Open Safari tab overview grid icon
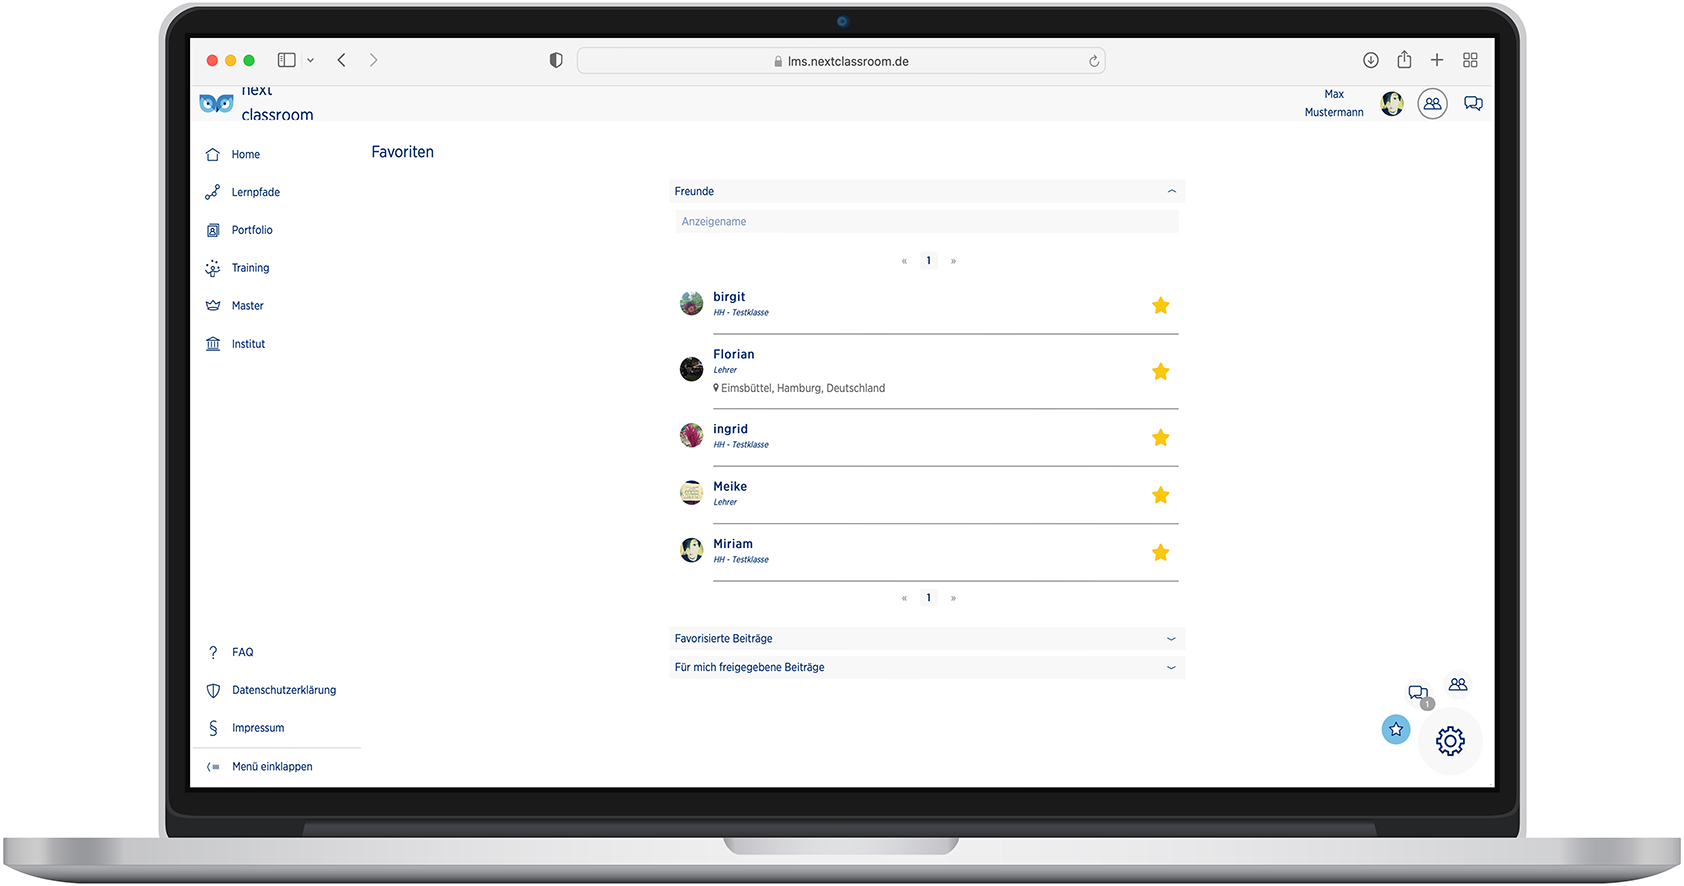The image size is (1684, 886). pyautogui.click(x=1470, y=60)
